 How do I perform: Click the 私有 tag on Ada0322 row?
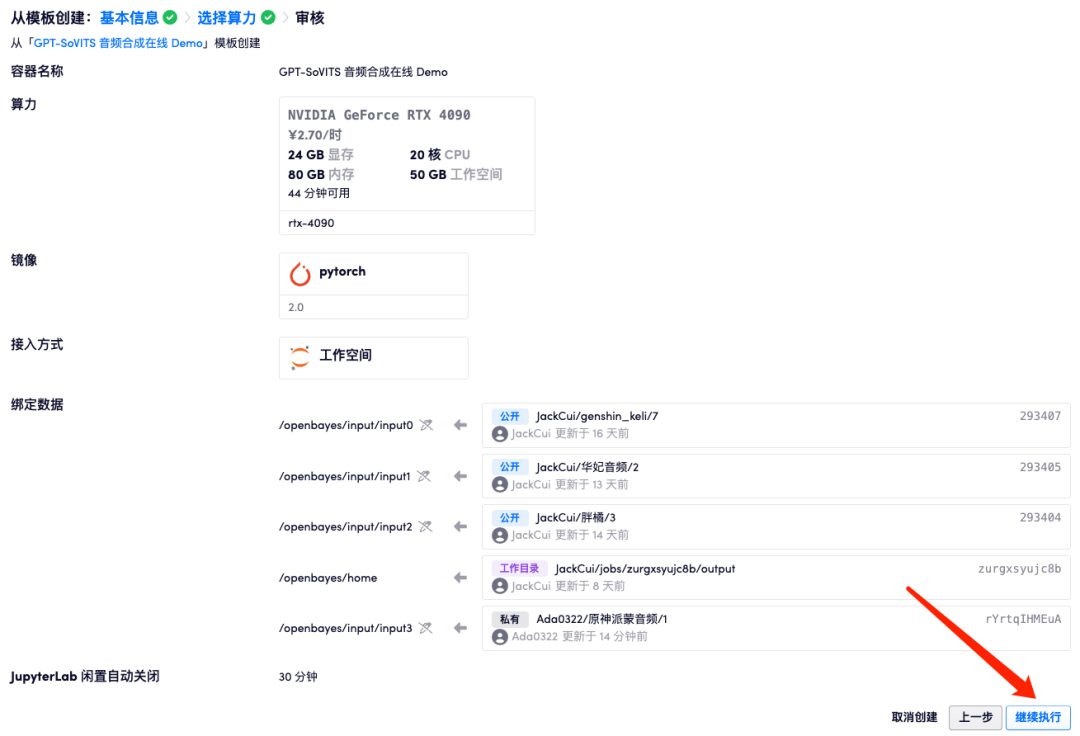(x=510, y=619)
